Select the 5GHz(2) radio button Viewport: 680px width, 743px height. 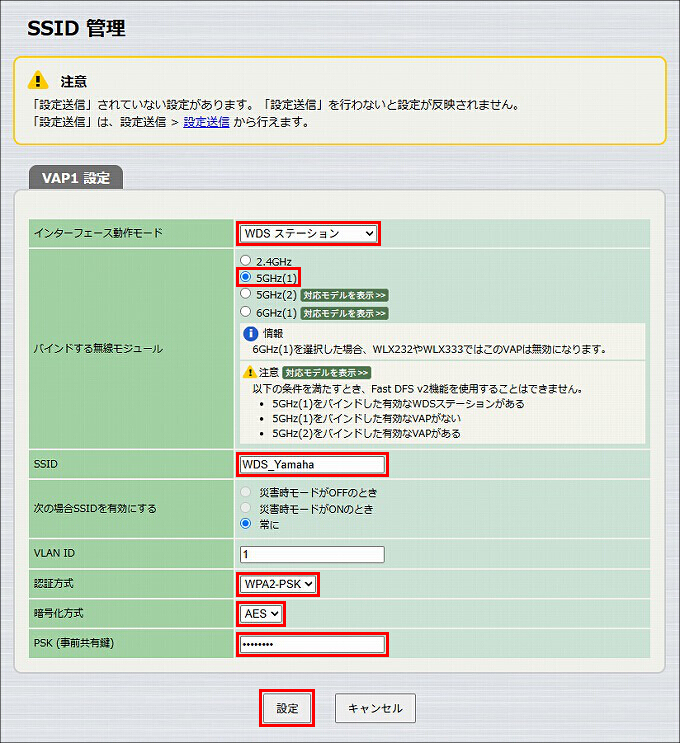click(x=245, y=294)
